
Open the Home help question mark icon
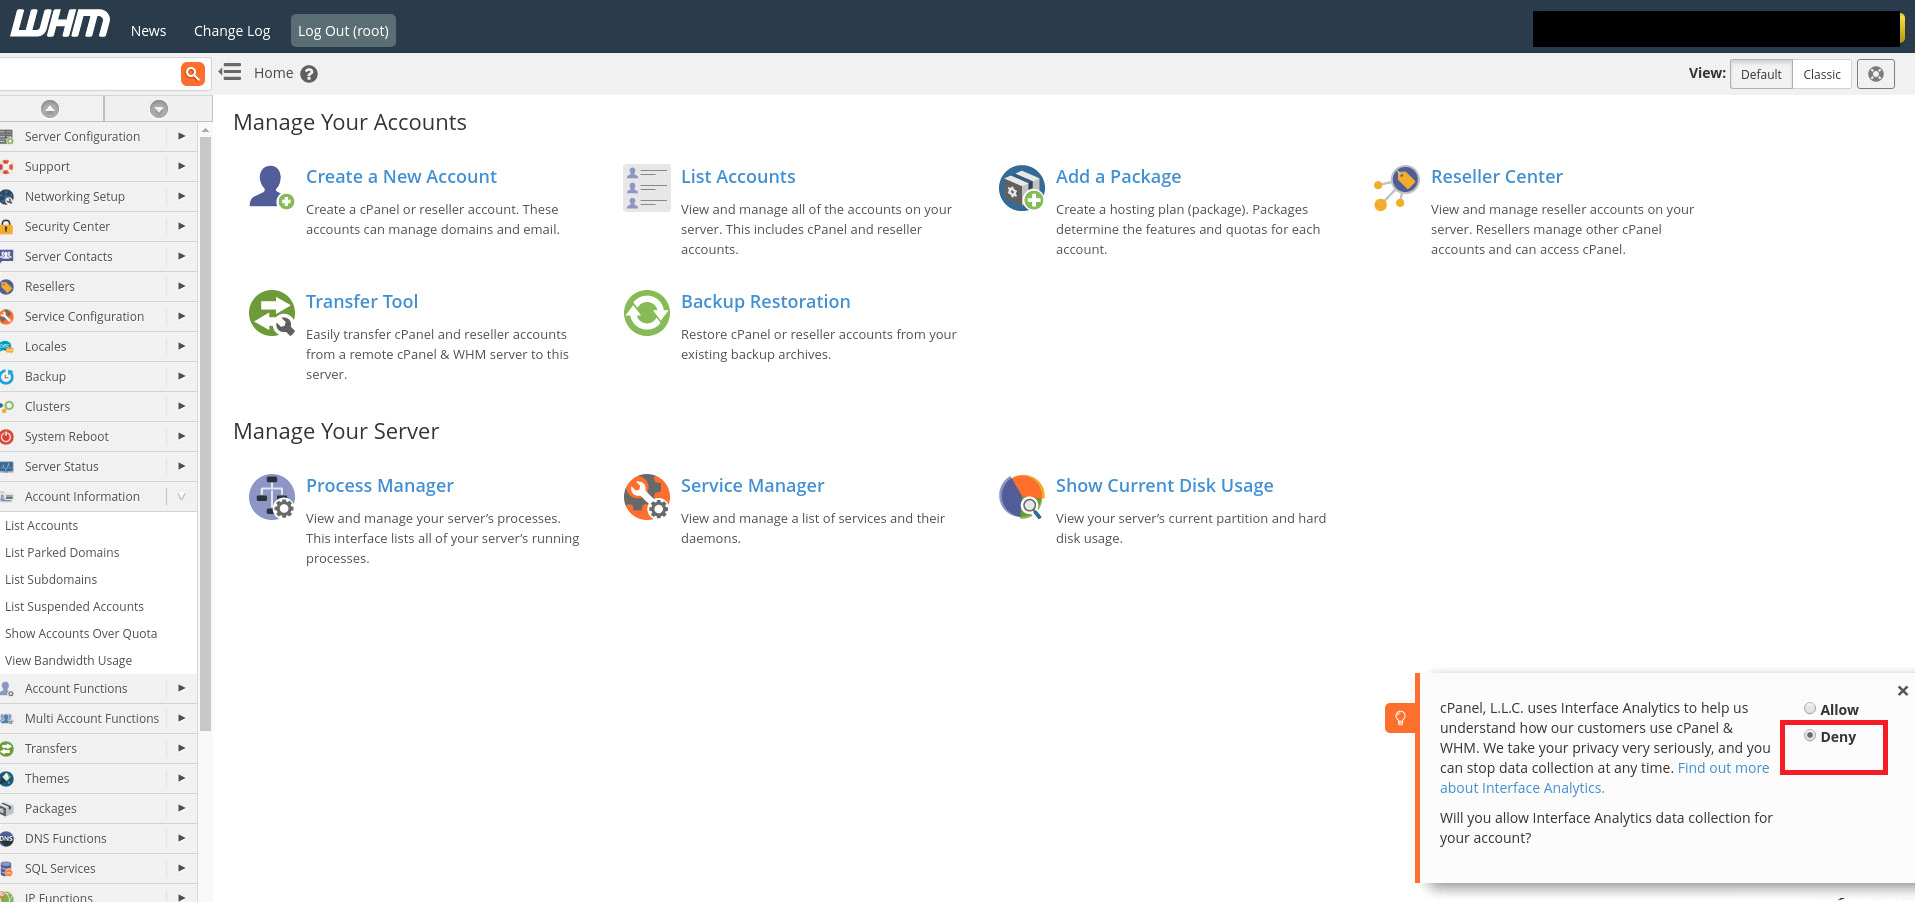[309, 74]
